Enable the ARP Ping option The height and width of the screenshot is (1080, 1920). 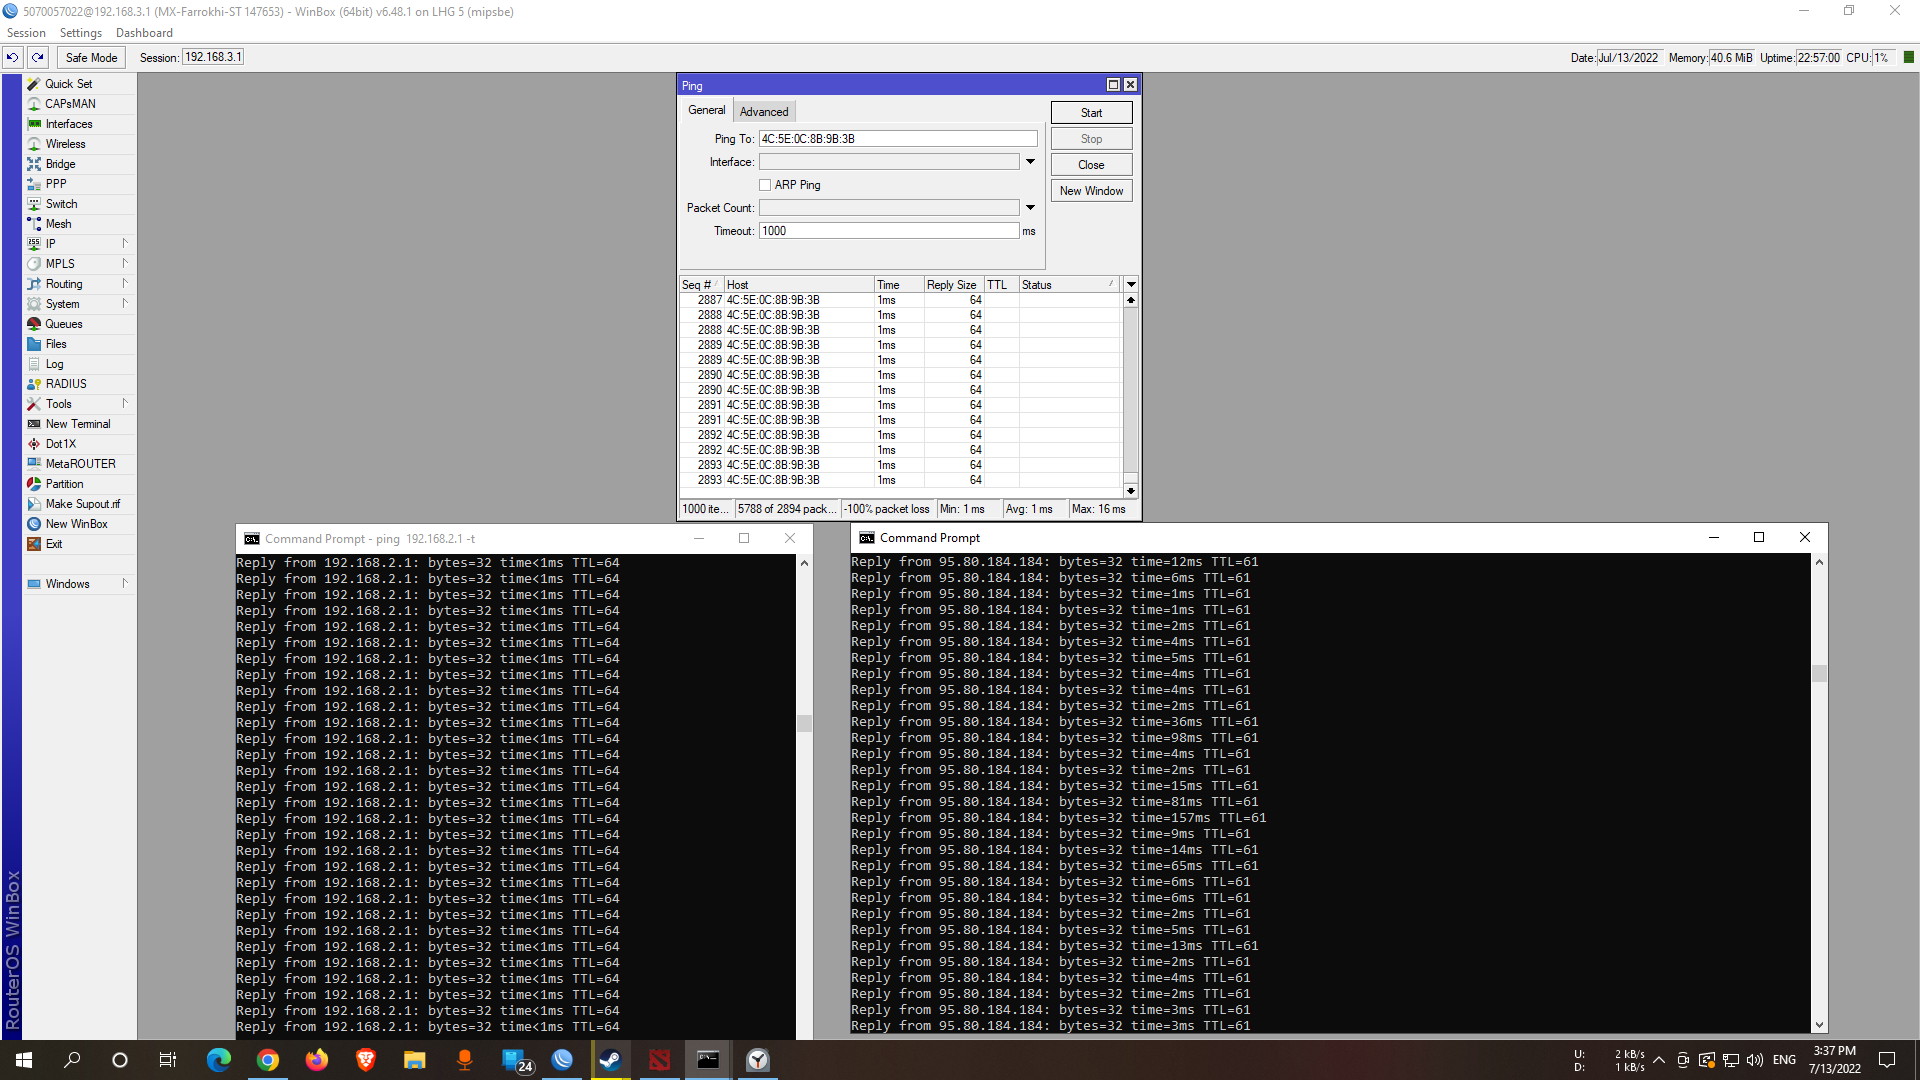tap(765, 184)
